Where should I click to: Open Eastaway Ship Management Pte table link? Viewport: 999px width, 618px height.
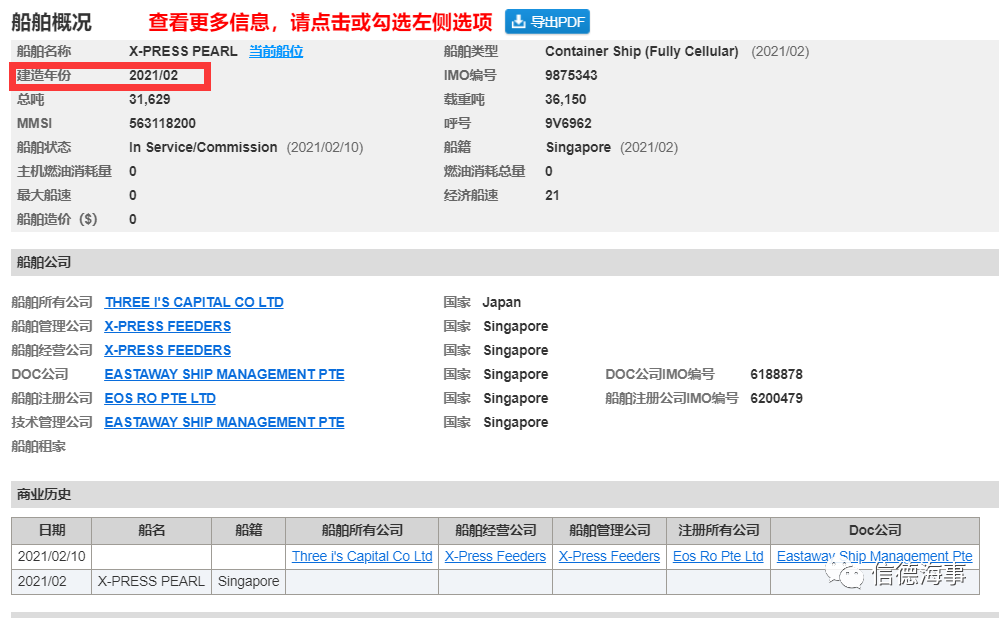875,556
